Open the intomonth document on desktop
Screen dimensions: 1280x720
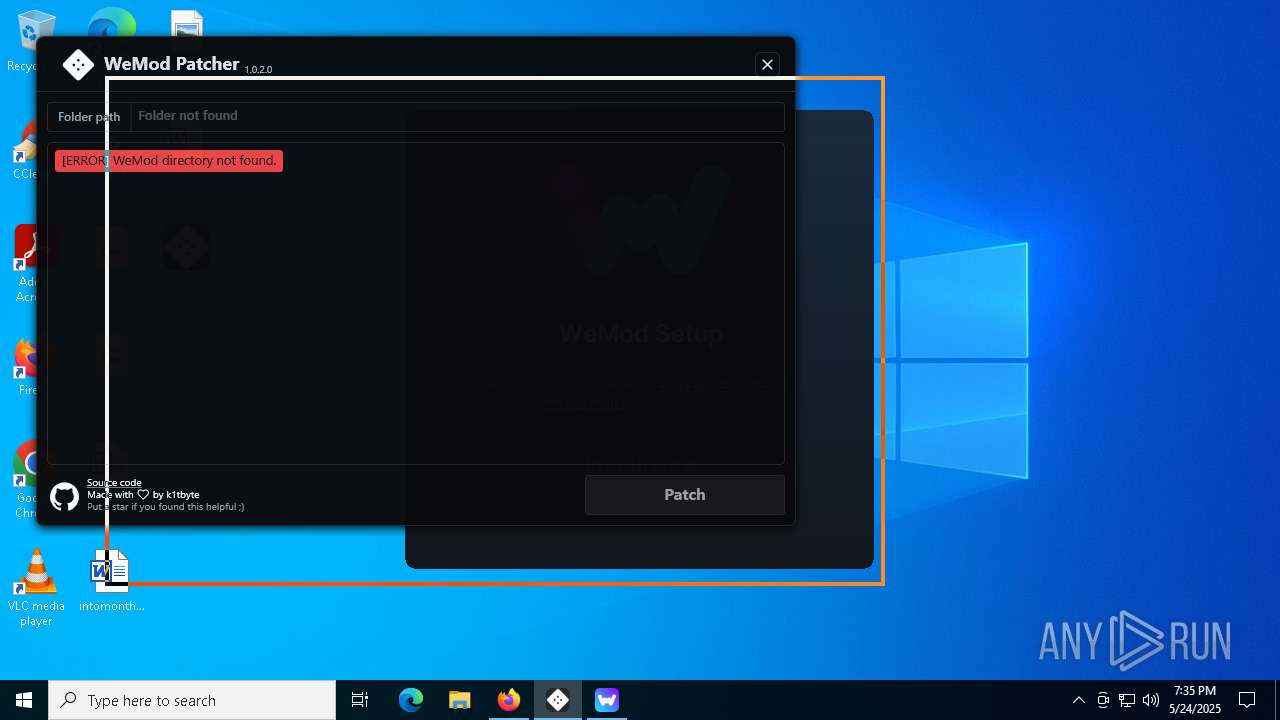point(112,581)
